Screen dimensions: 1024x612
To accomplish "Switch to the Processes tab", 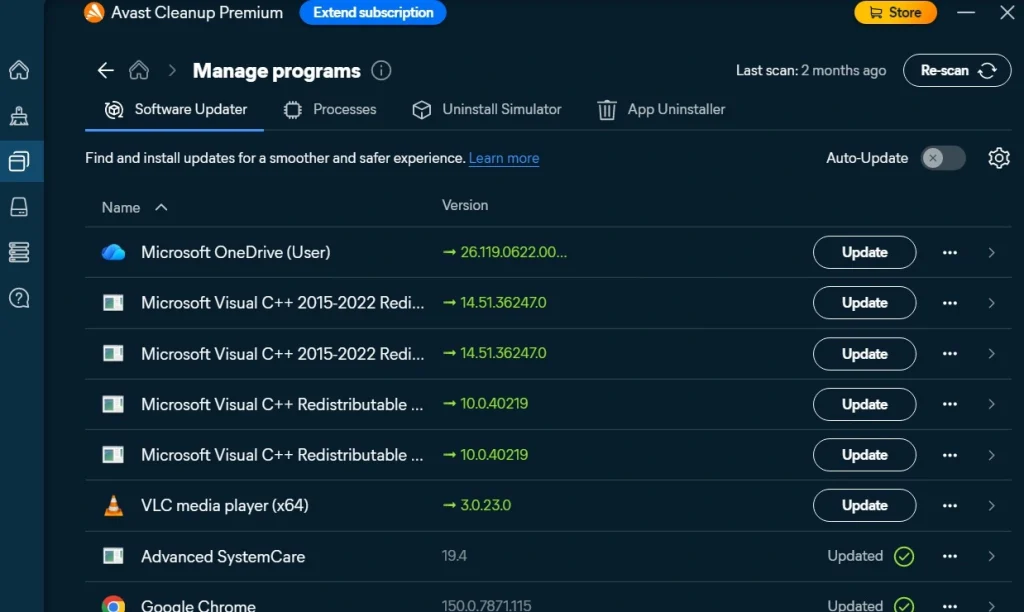I will tap(330, 110).
